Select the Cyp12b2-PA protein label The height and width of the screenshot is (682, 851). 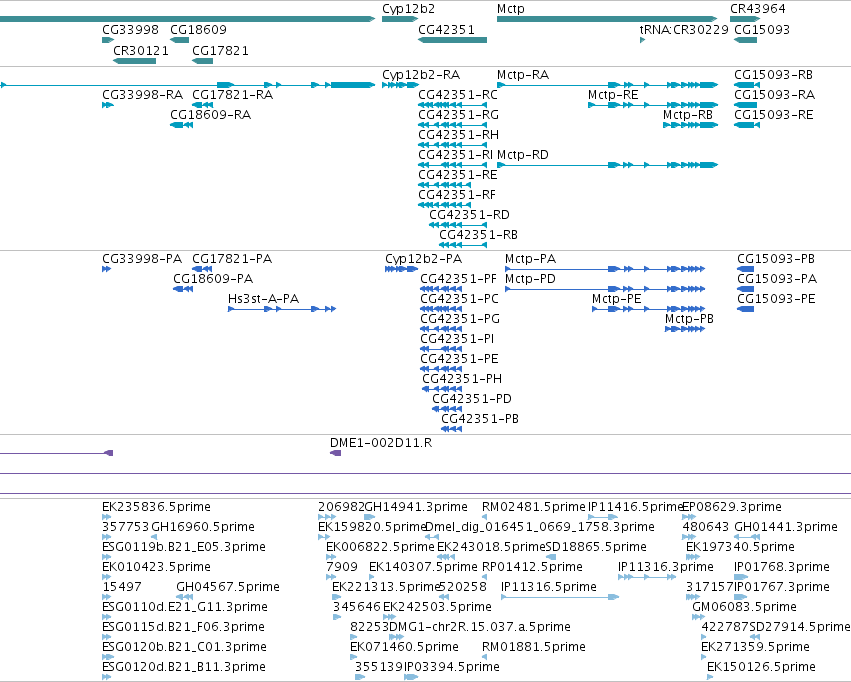coord(423,259)
